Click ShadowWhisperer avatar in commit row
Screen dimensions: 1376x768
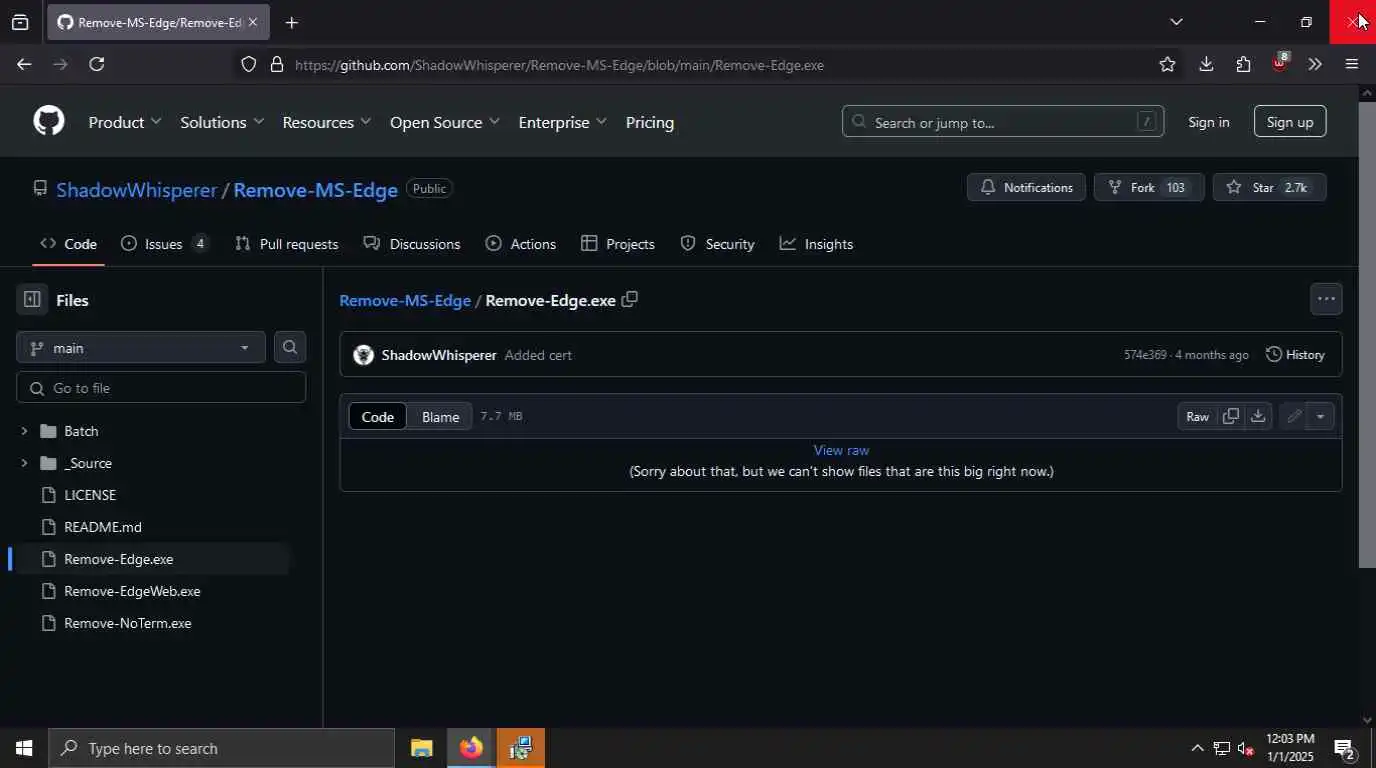364,355
